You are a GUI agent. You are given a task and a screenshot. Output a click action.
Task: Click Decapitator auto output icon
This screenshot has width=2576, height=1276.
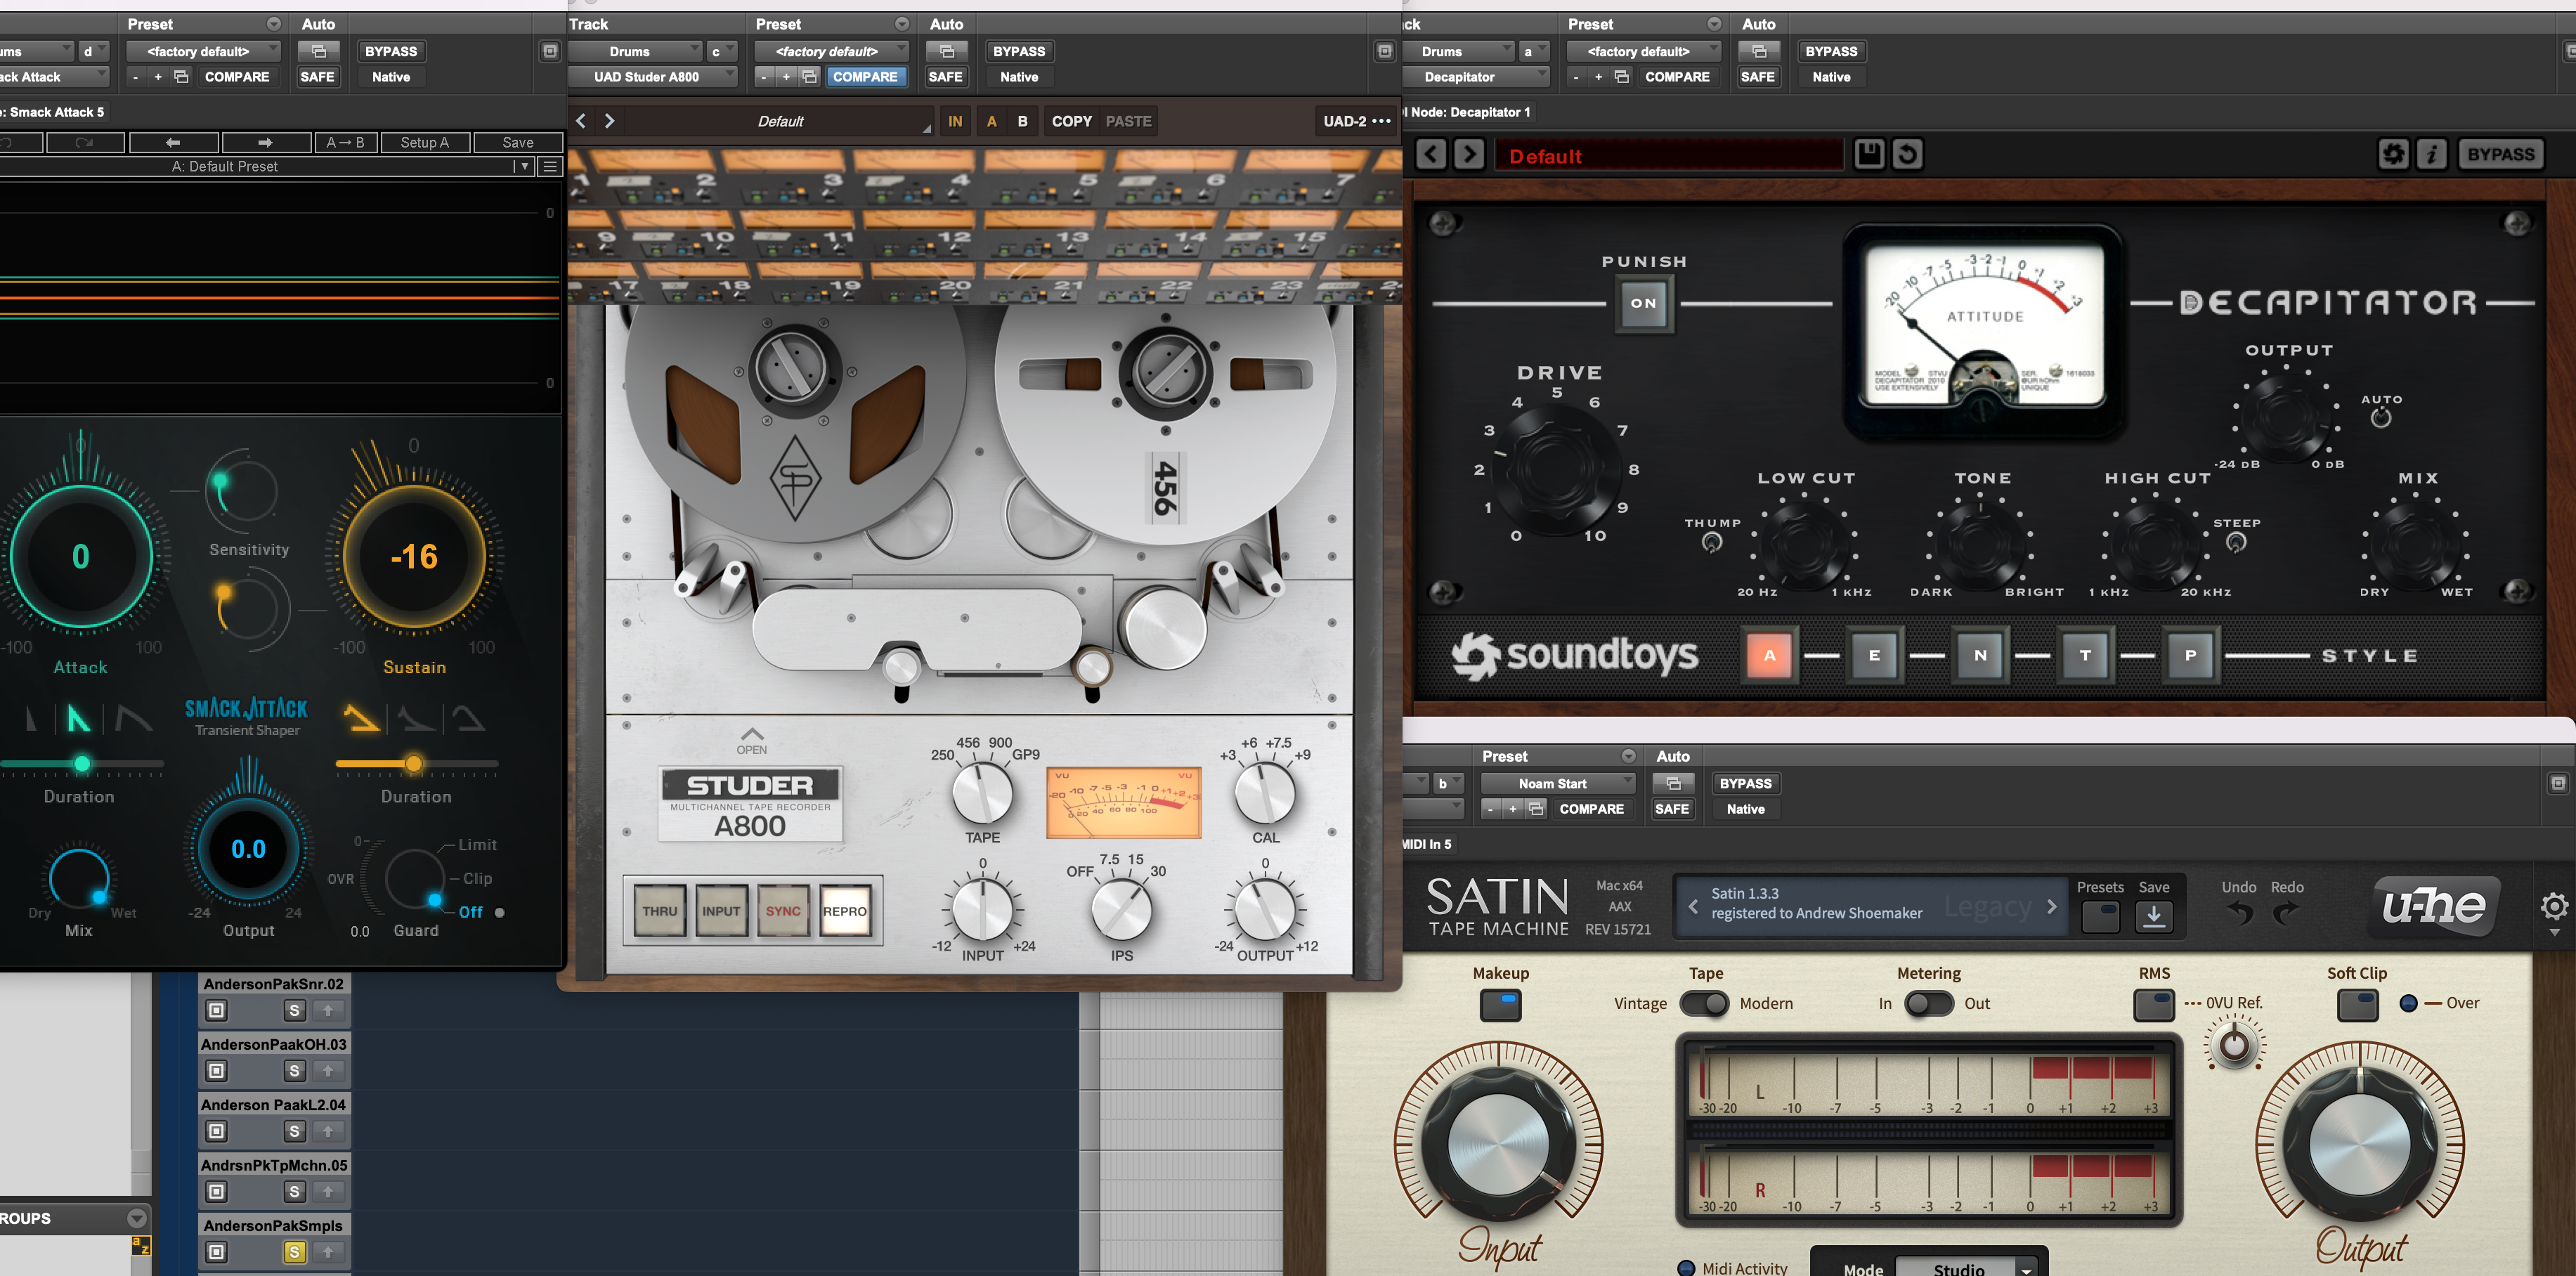[x=2381, y=418]
